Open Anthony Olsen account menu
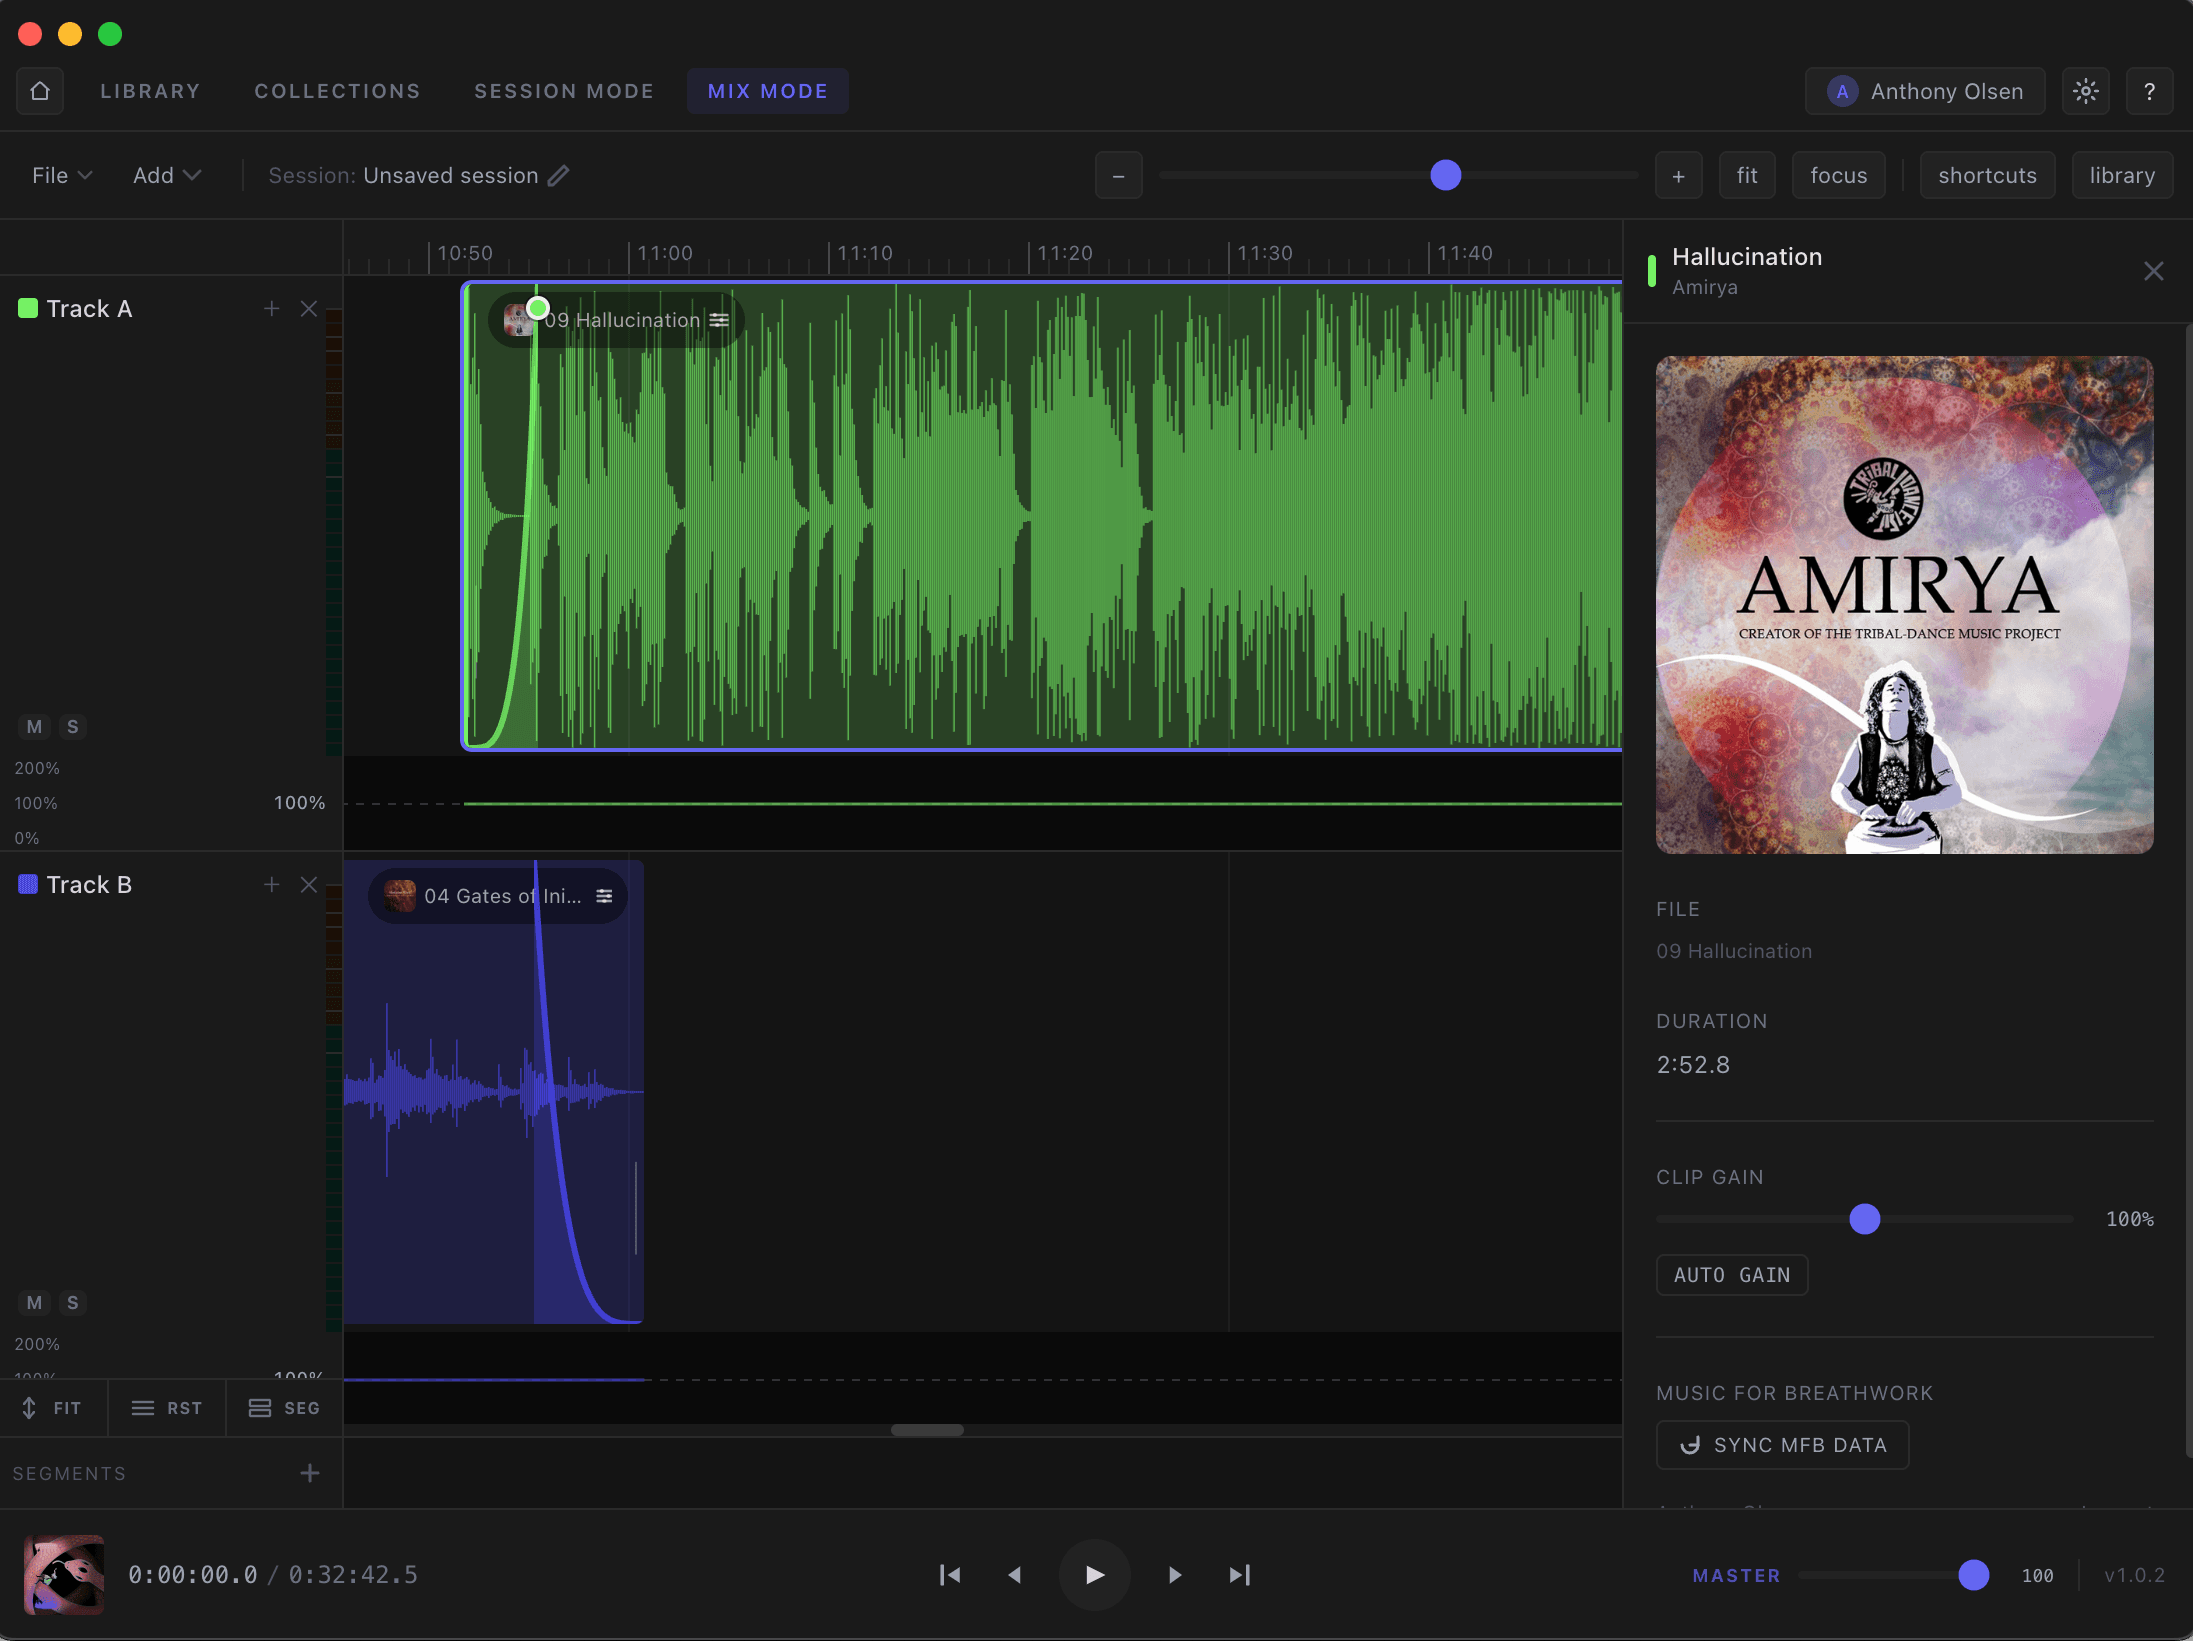 [x=1925, y=91]
